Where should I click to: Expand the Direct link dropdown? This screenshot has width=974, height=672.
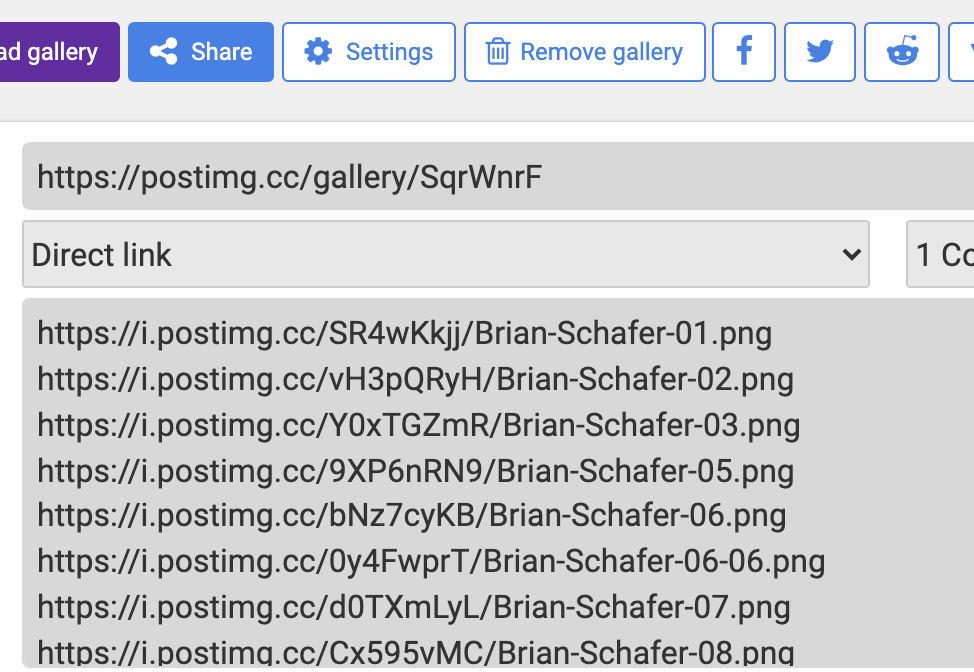(445, 255)
